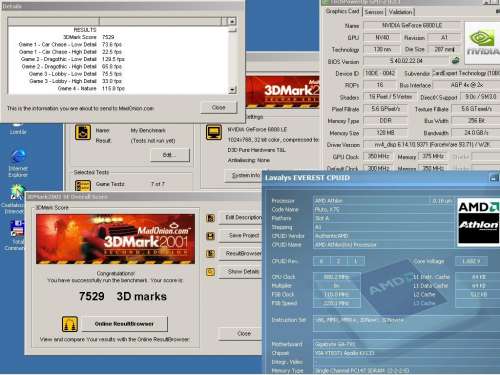Click the My Benchmark project icon
This screenshot has width=500, height=375.
[x=83, y=132]
